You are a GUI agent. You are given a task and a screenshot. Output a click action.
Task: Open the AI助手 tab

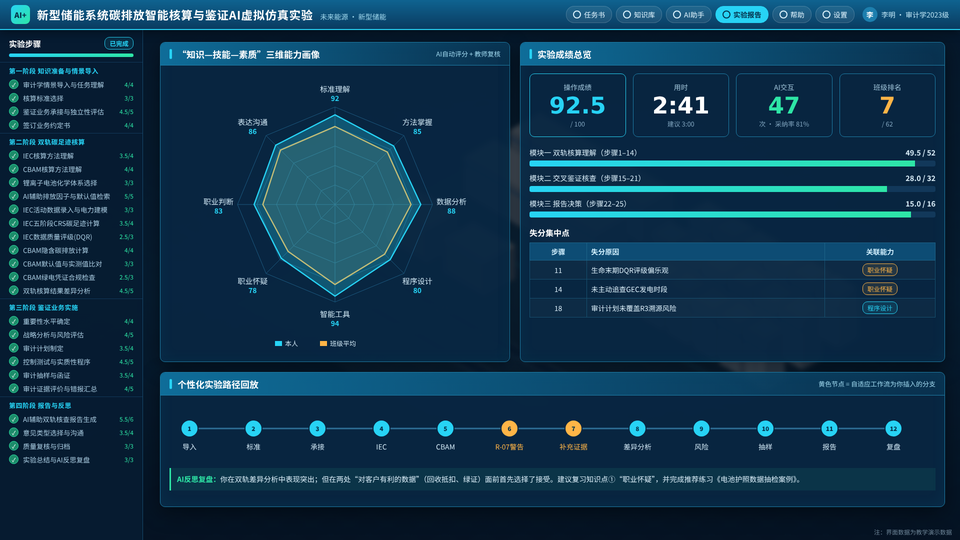coord(689,15)
